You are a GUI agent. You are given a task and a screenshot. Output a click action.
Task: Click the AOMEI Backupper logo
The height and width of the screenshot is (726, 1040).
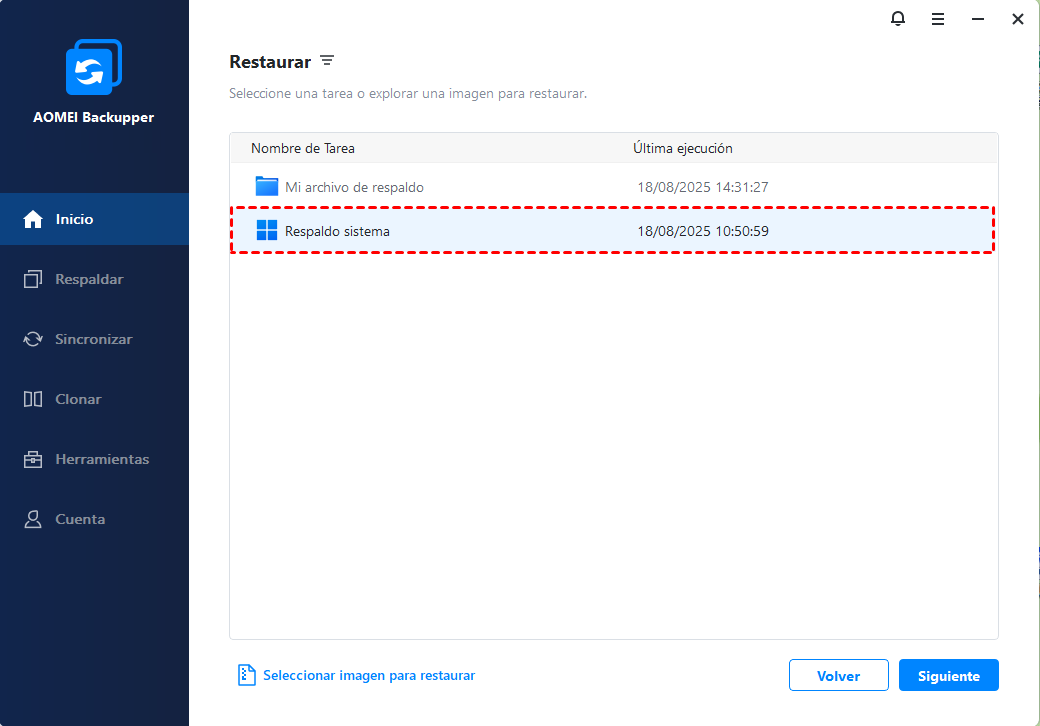[94, 67]
